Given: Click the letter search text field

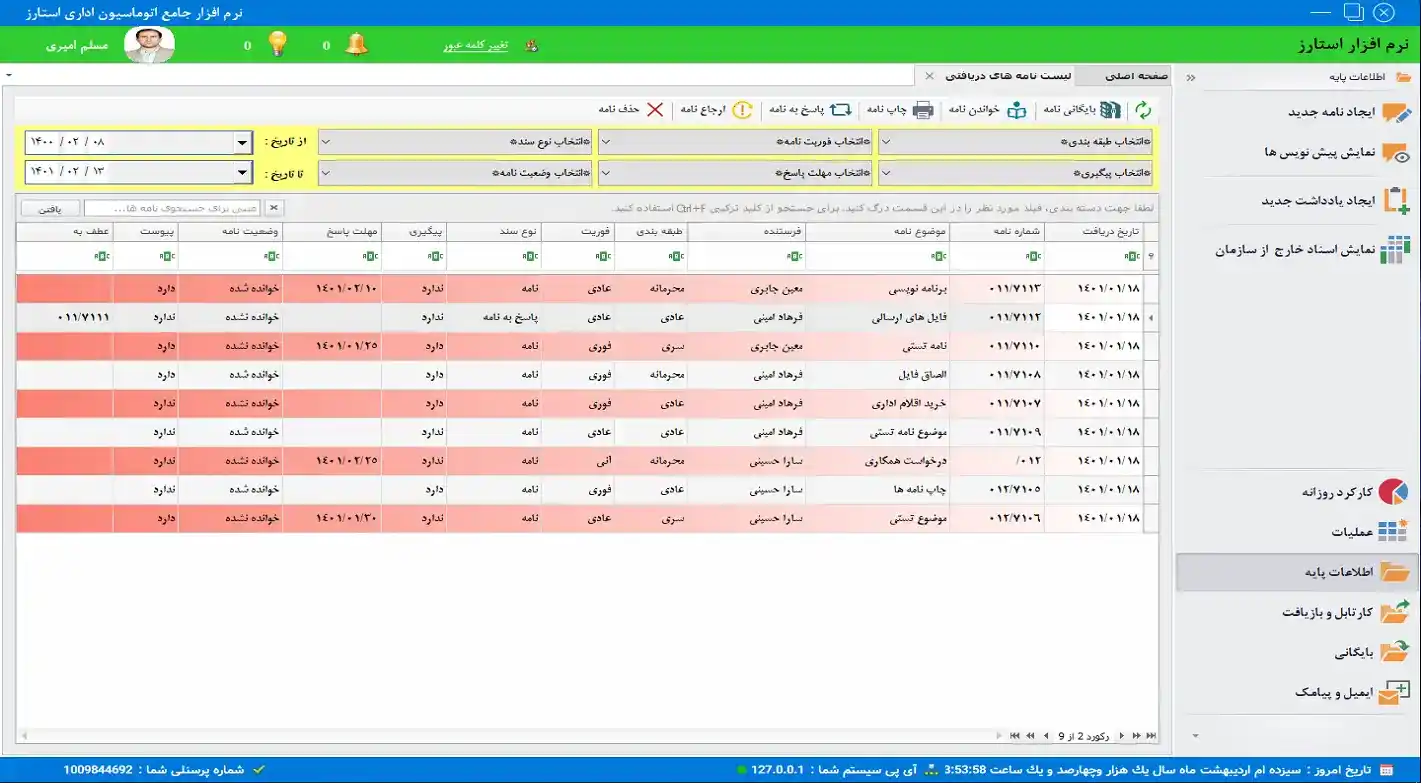Looking at the screenshot, I should (x=172, y=209).
